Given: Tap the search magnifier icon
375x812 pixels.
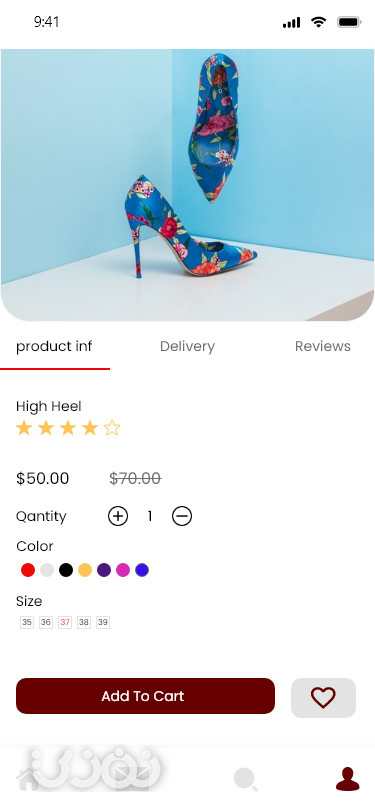Looking at the screenshot, I should (x=246, y=779).
